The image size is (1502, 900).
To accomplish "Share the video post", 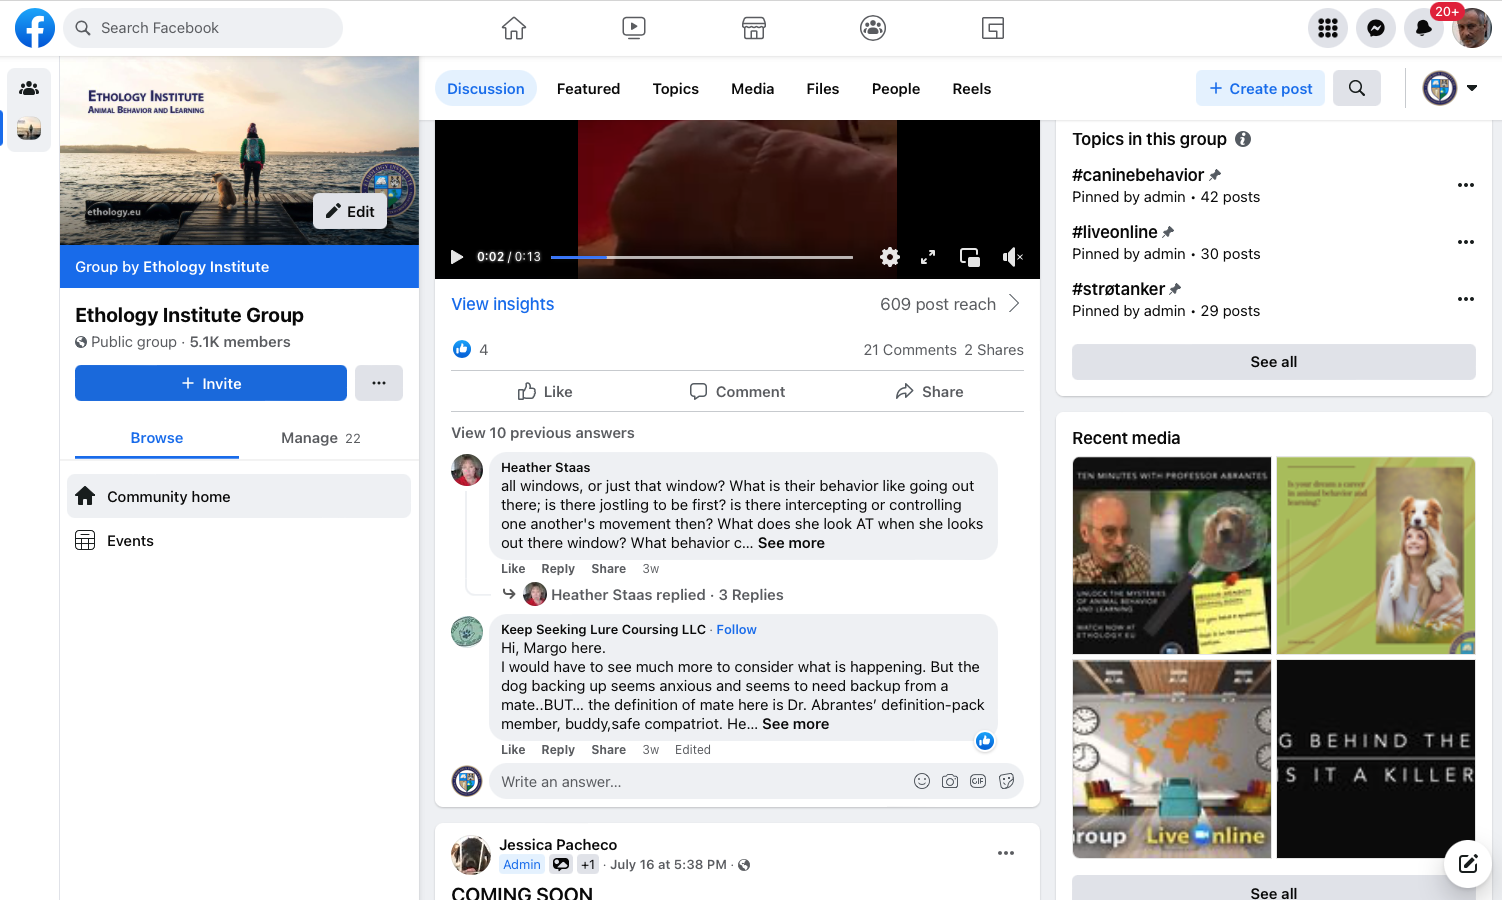I will (x=929, y=392).
